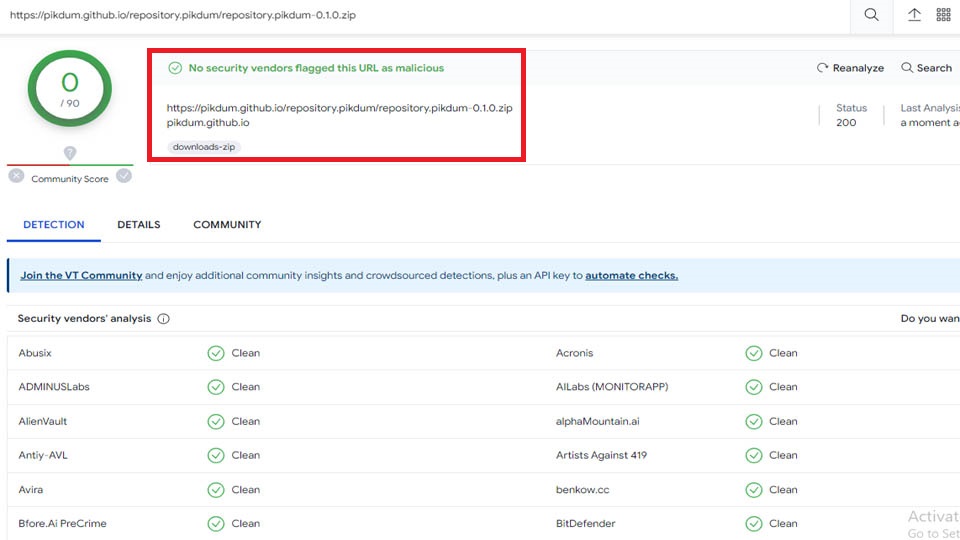
Task: Click the analyzed URL text in summary box
Action: click(339, 108)
